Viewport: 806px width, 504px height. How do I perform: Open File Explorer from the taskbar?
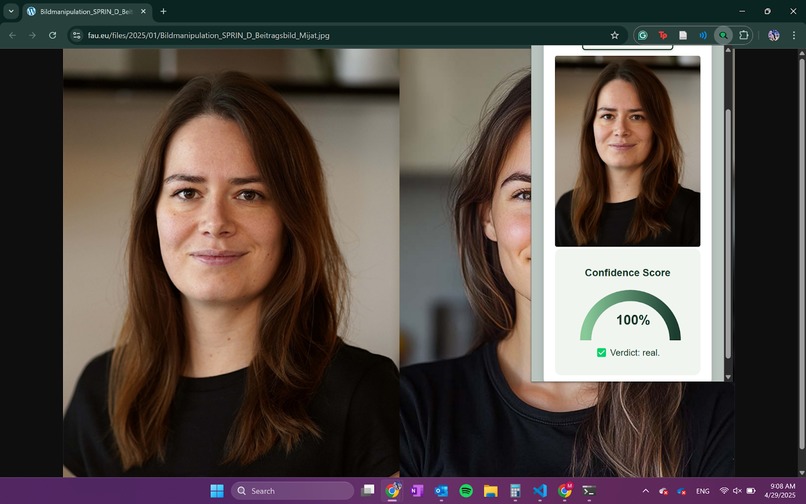pyautogui.click(x=490, y=491)
